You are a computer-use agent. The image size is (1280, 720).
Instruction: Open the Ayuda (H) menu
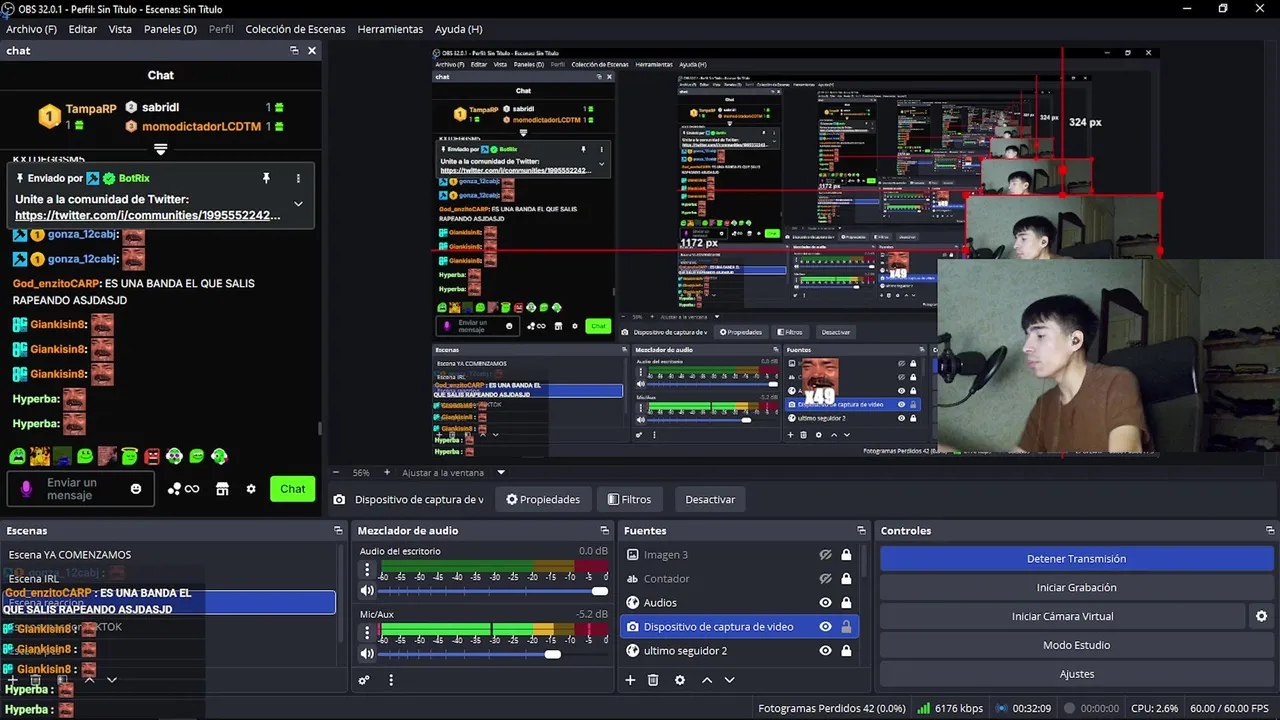pos(458,29)
